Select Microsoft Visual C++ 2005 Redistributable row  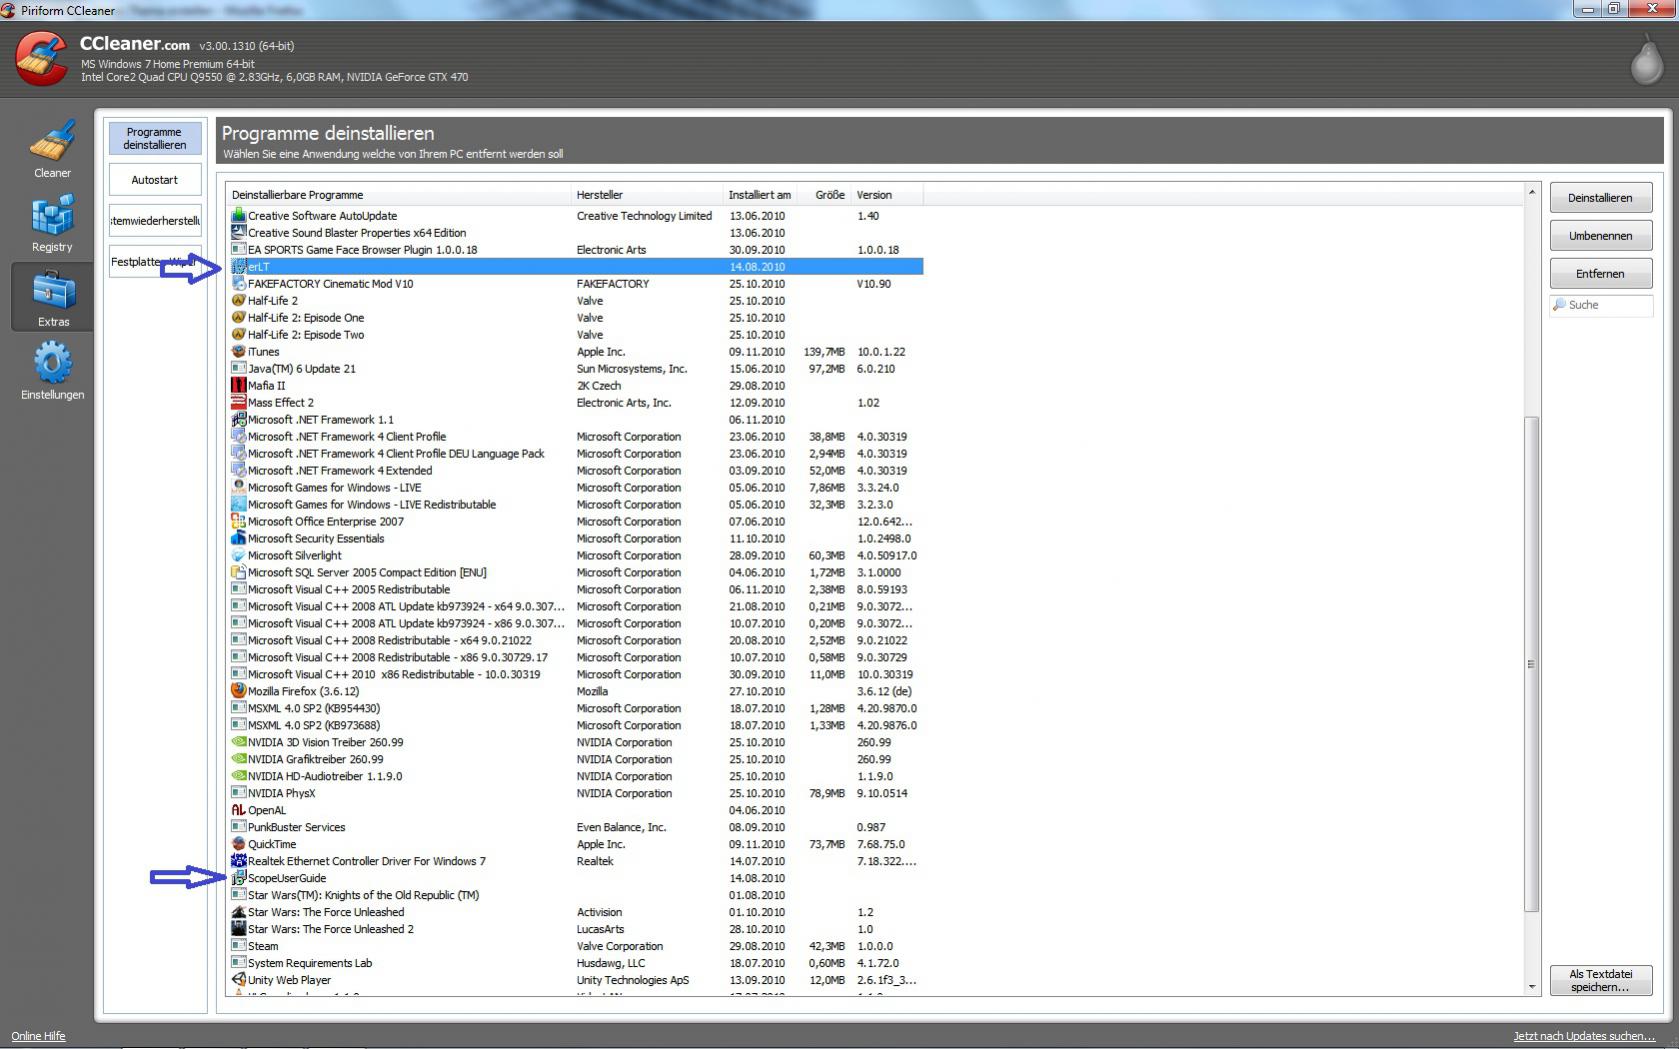[576, 590]
